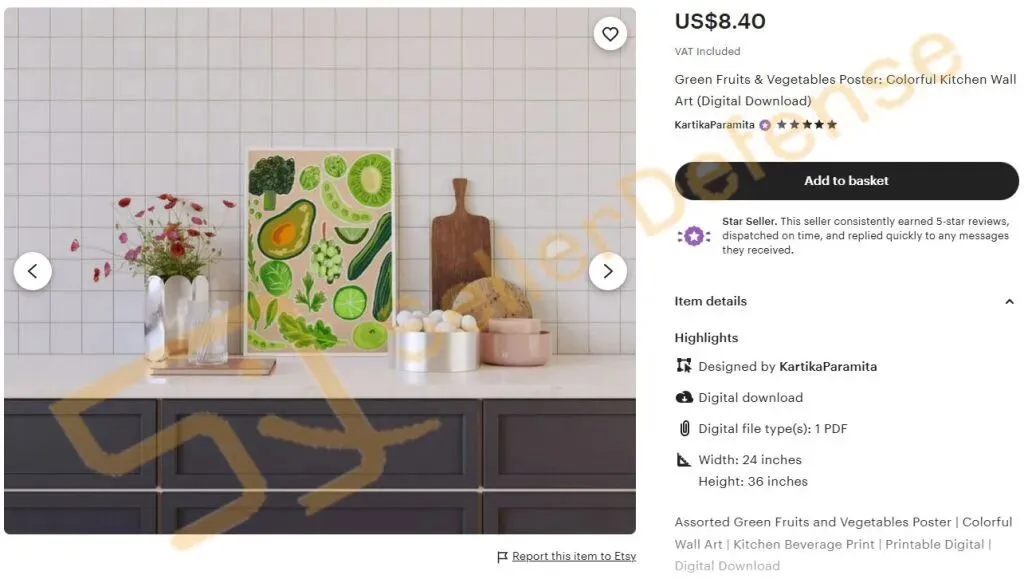Viewport: 1024px width, 579px height.
Task: Click the Digital download cloud icon
Action: click(684, 397)
